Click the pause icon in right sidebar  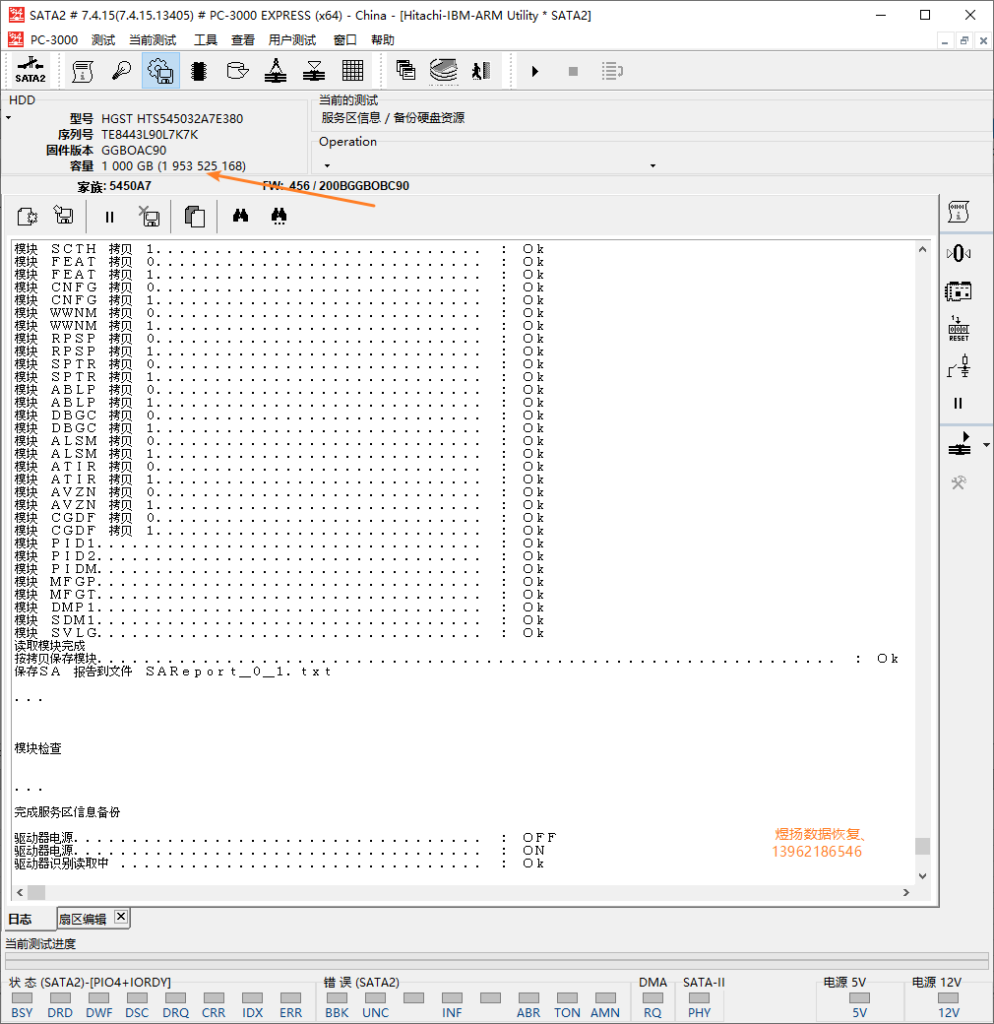[x=958, y=404]
